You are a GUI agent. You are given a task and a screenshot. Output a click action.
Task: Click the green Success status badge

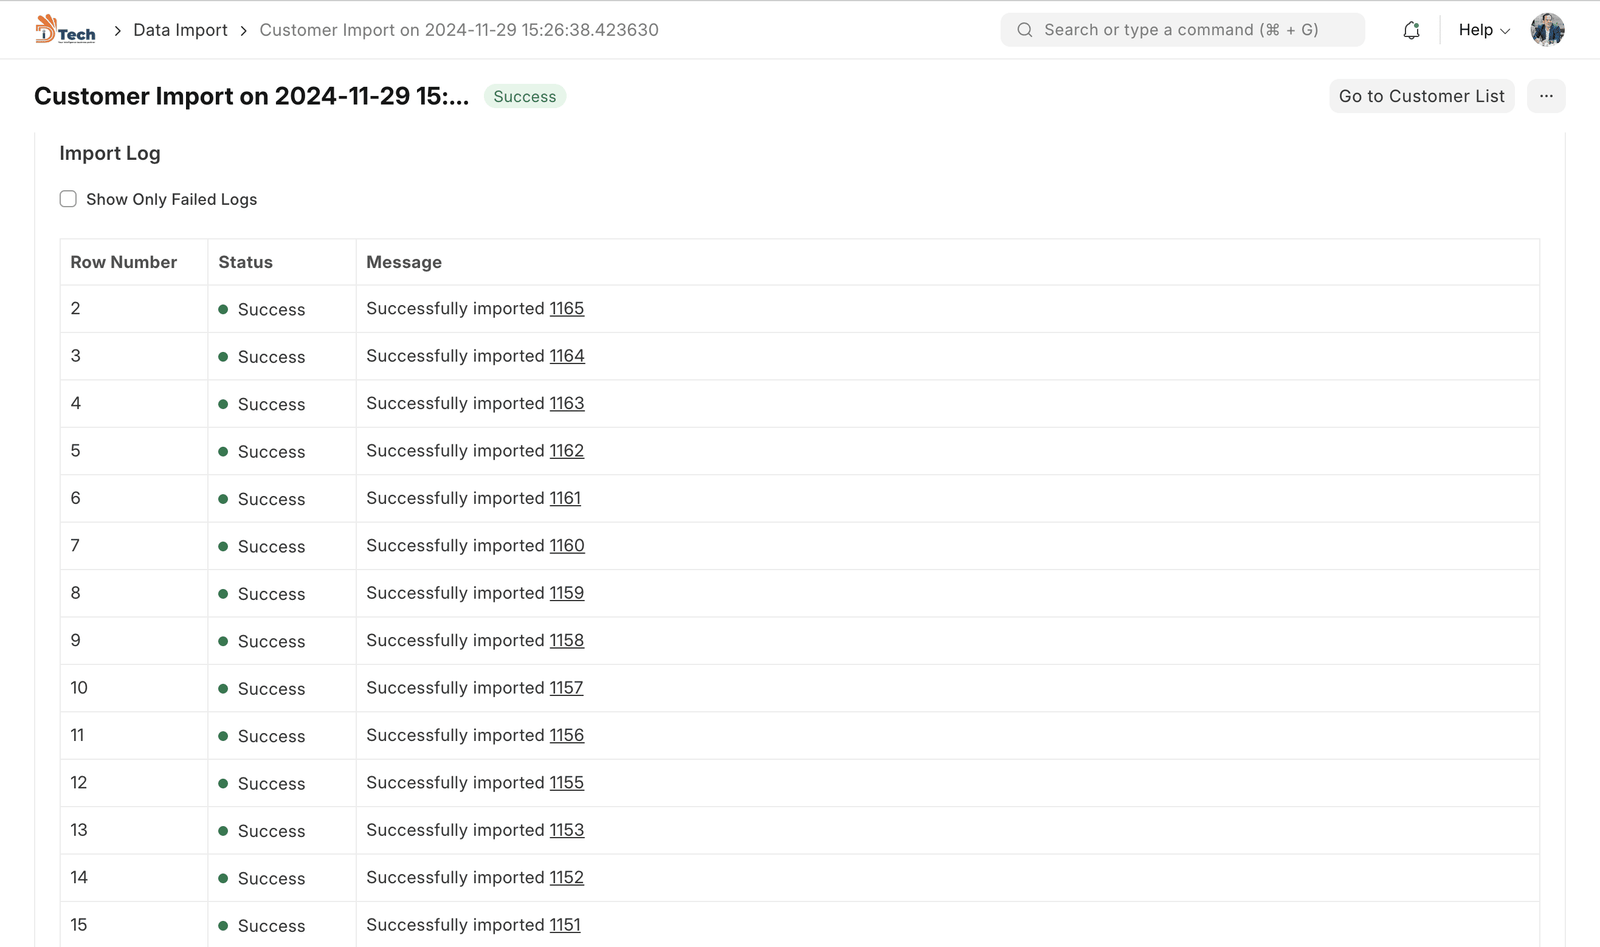coord(524,96)
